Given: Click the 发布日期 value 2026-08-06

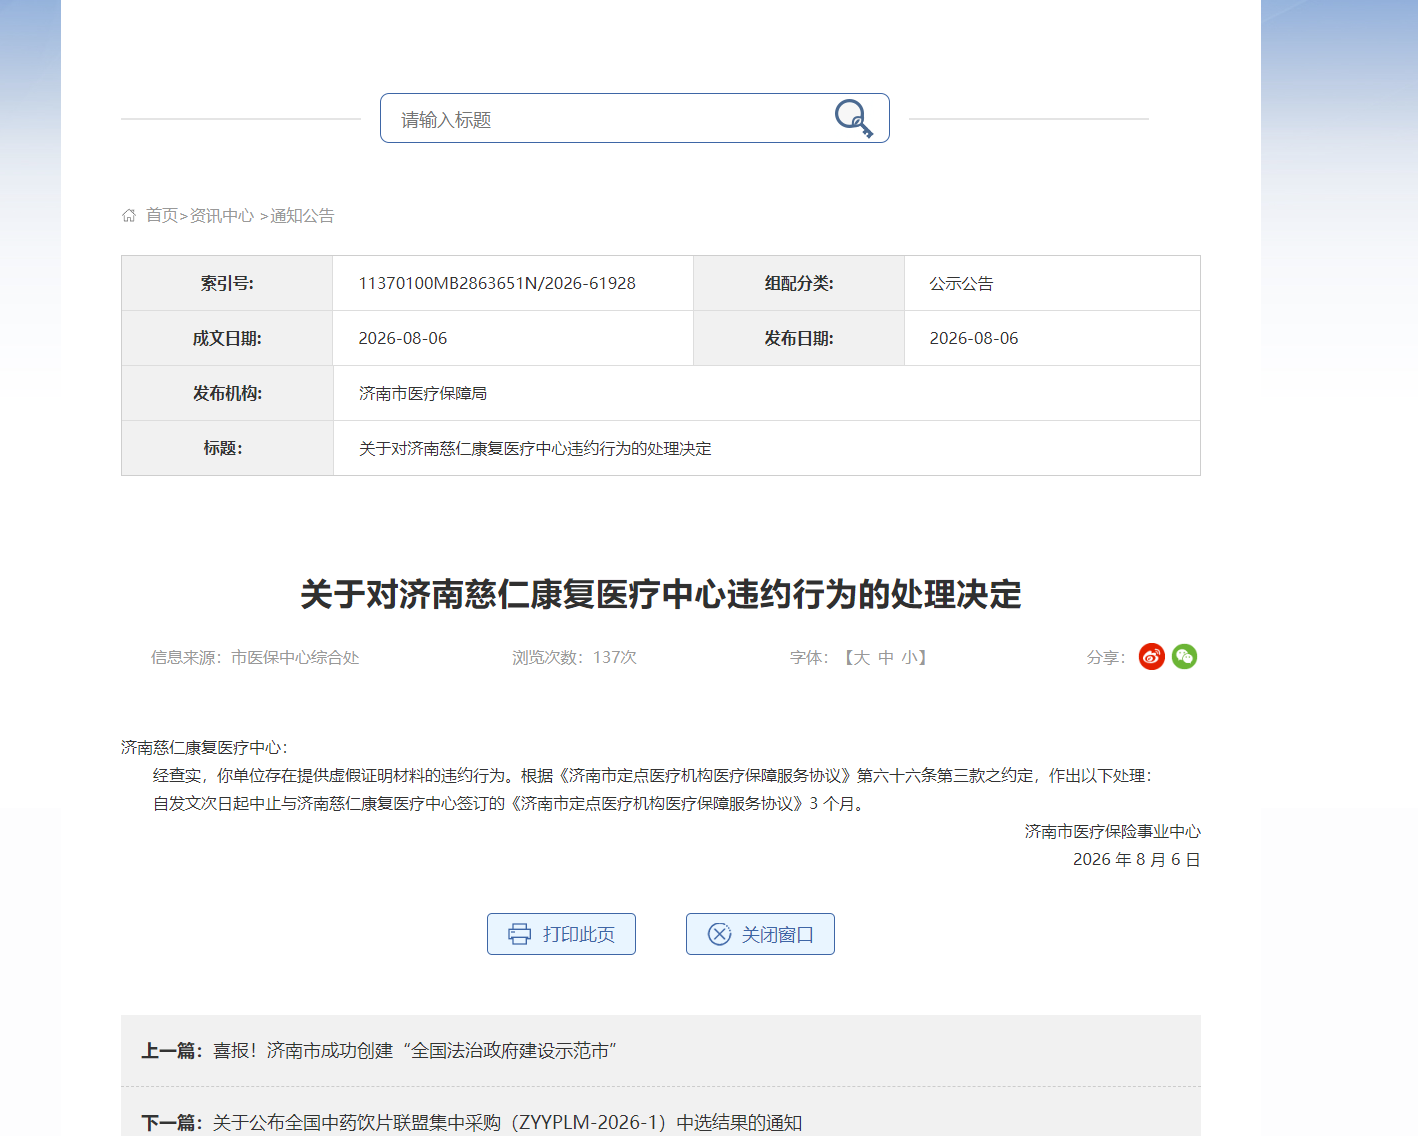Looking at the screenshot, I should pyautogui.click(x=974, y=338).
